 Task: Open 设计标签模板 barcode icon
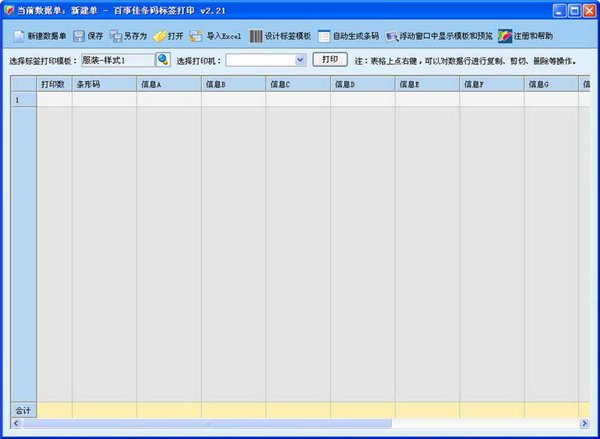pos(256,36)
